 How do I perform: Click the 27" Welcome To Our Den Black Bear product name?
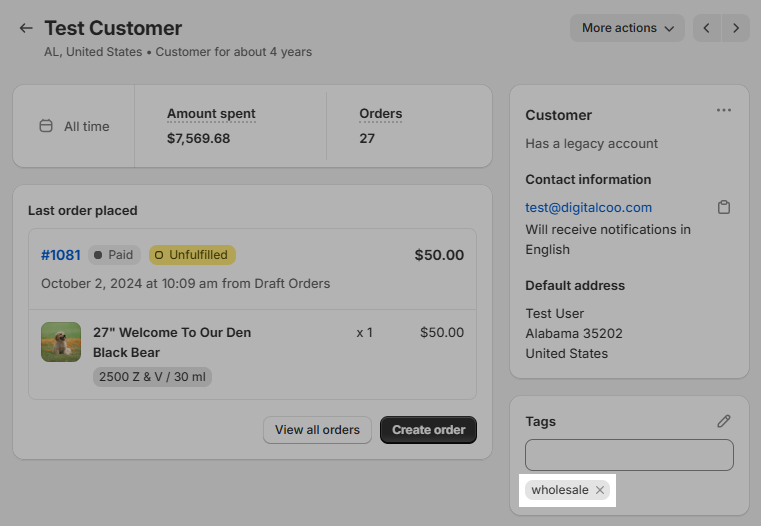tap(172, 343)
